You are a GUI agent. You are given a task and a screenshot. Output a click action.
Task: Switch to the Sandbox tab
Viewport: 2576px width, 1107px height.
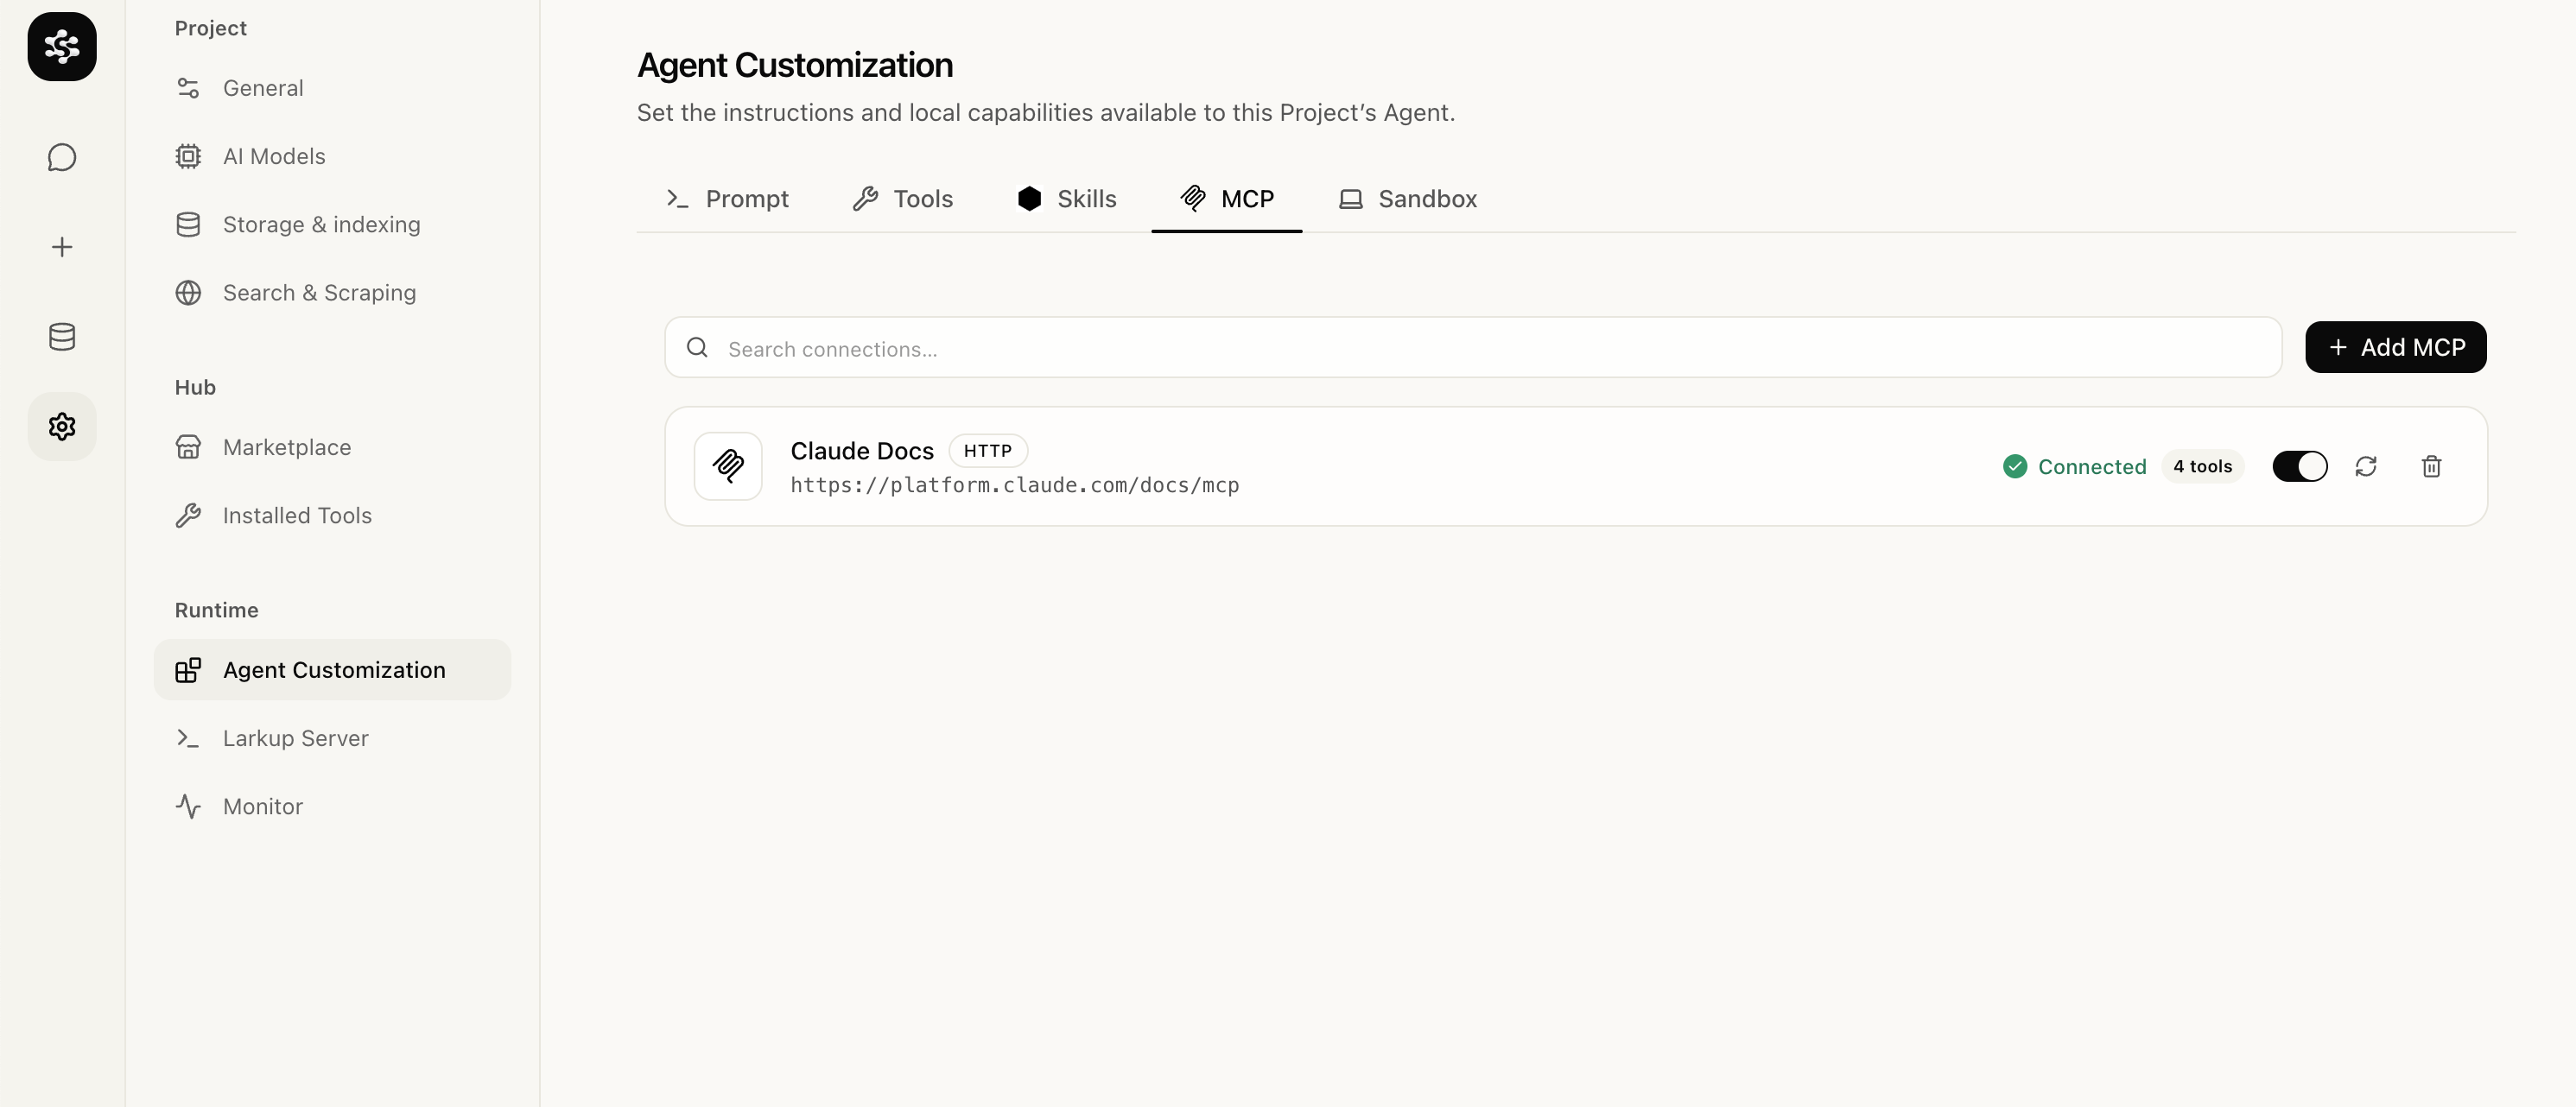point(1408,199)
